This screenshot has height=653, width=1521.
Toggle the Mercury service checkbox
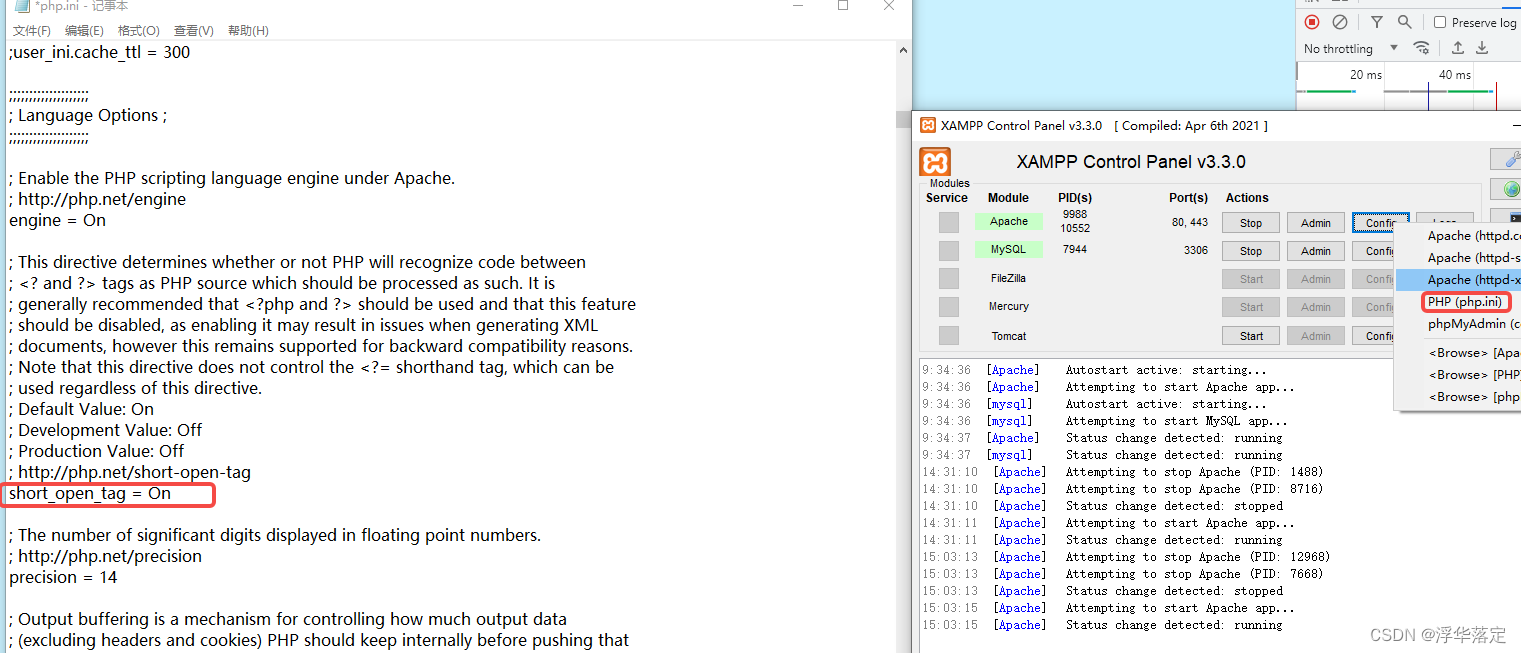[x=948, y=306]
